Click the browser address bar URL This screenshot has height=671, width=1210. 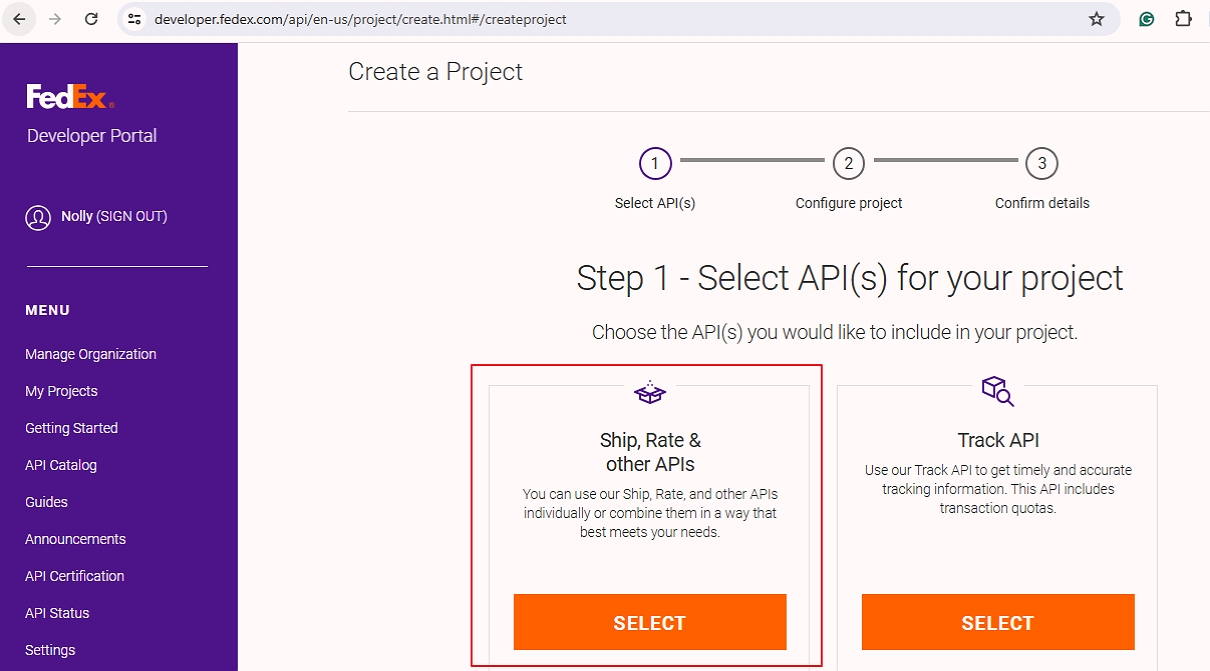click(360, 19)
